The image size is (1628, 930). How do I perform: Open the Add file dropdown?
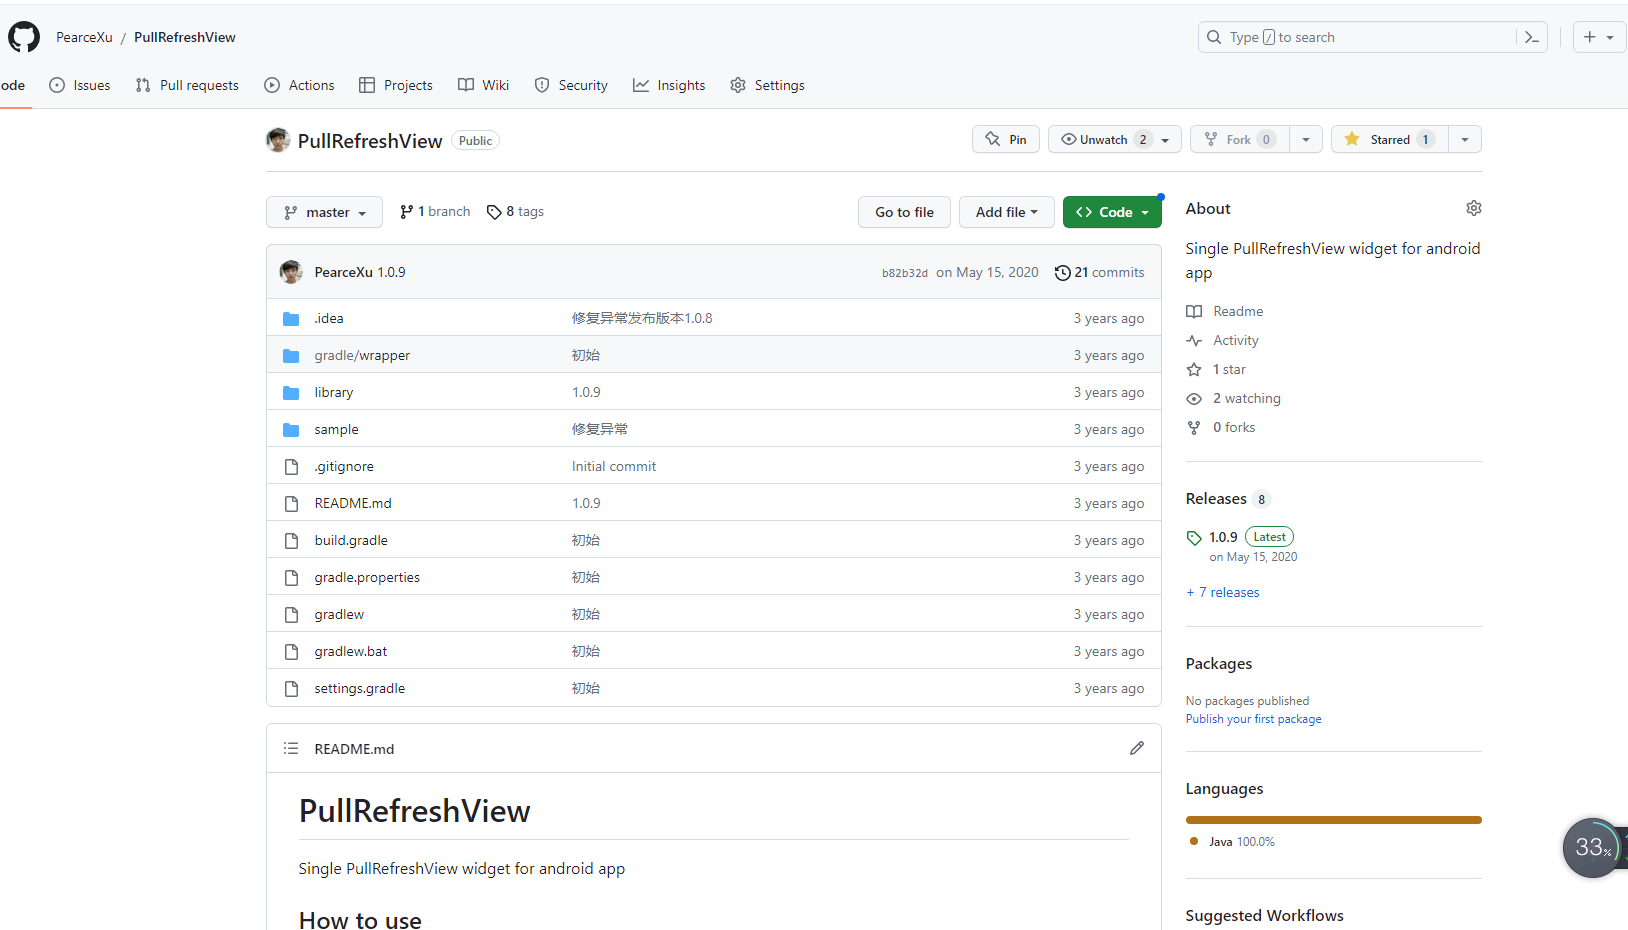click(1007, 212)
